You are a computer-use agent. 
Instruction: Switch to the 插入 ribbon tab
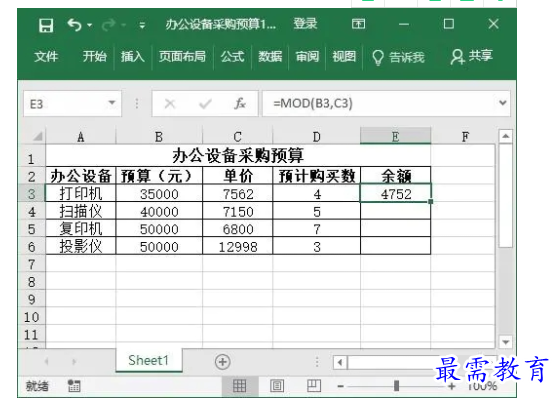[133, 56]
